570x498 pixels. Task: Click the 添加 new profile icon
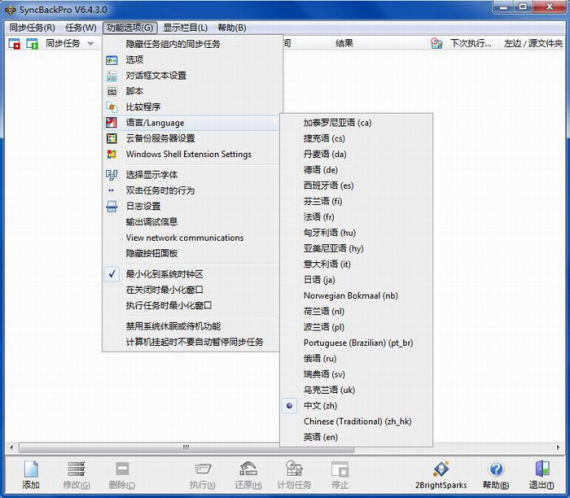[x=31, y=469]
